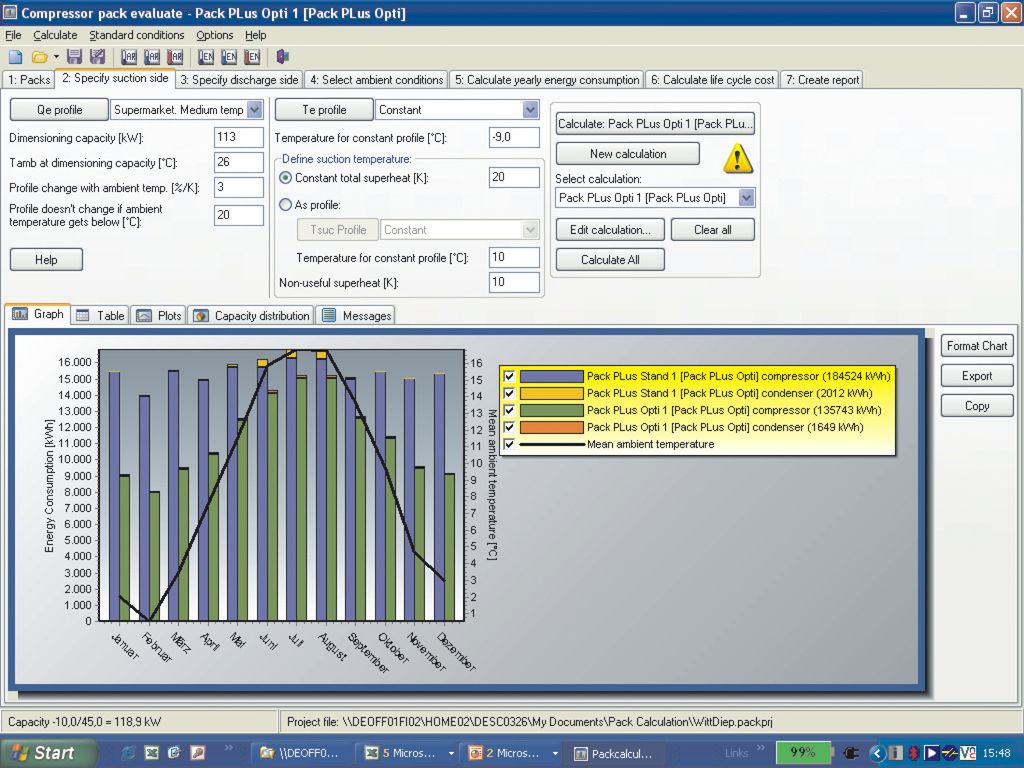This screenshot has height=768, width=1024.
Task: Open the Te profile Constant dropdown
Action: [530, 110]
